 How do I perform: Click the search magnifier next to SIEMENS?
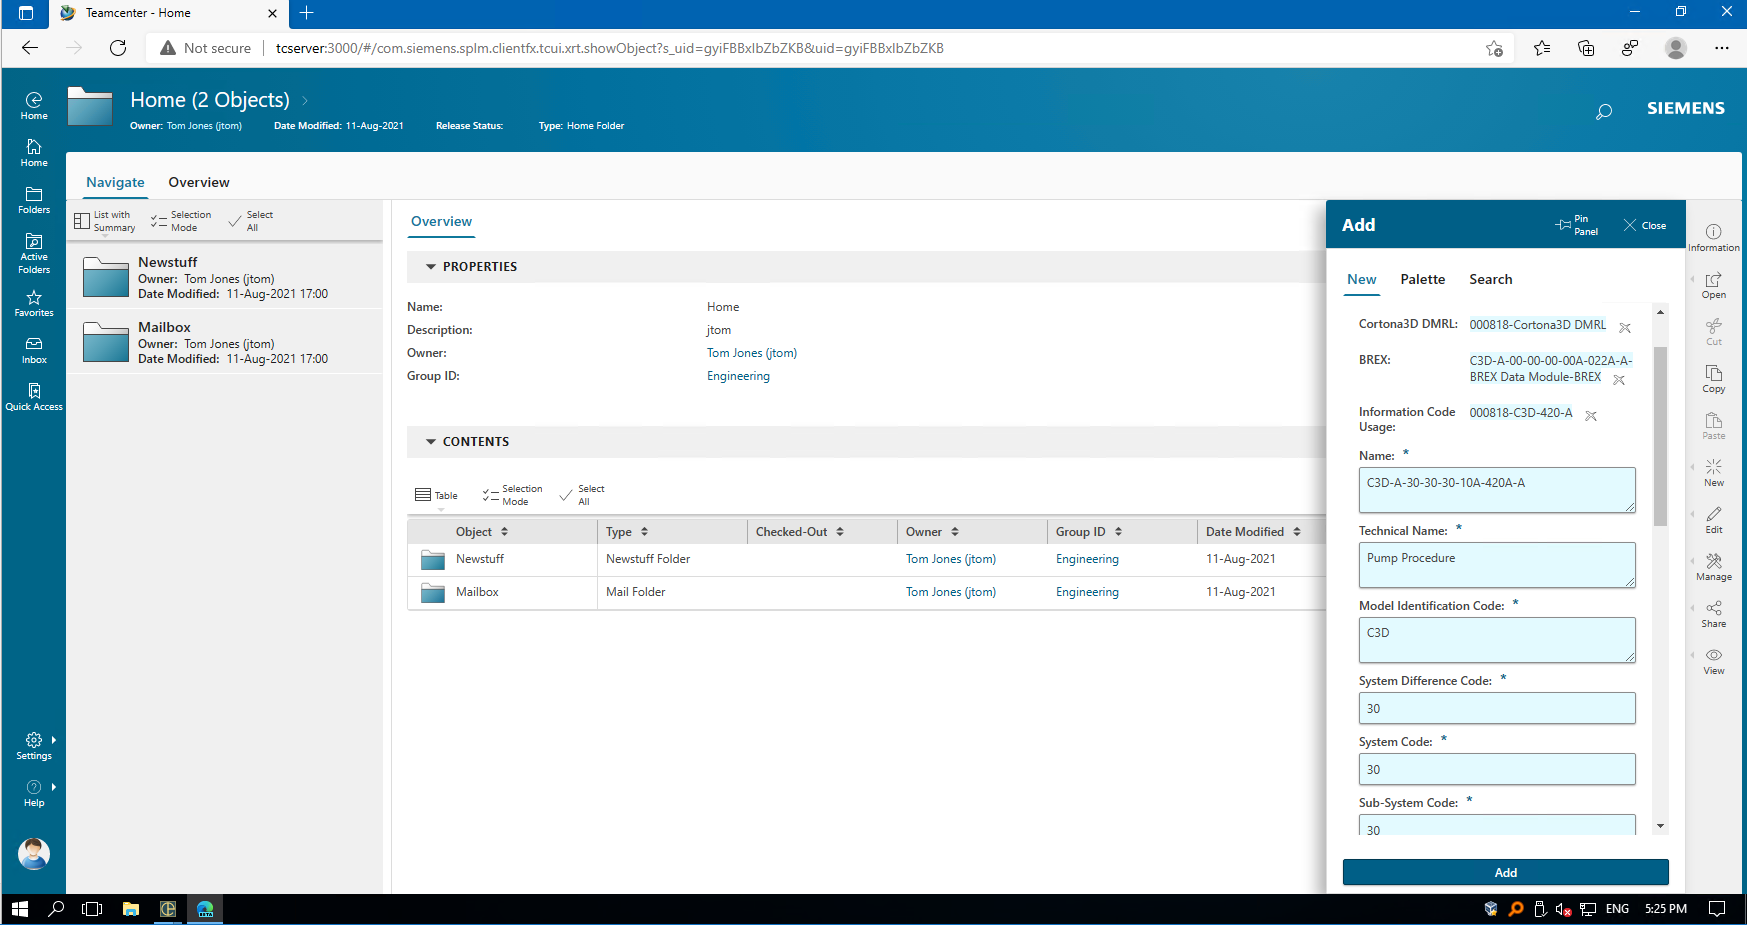[1604, 111]
